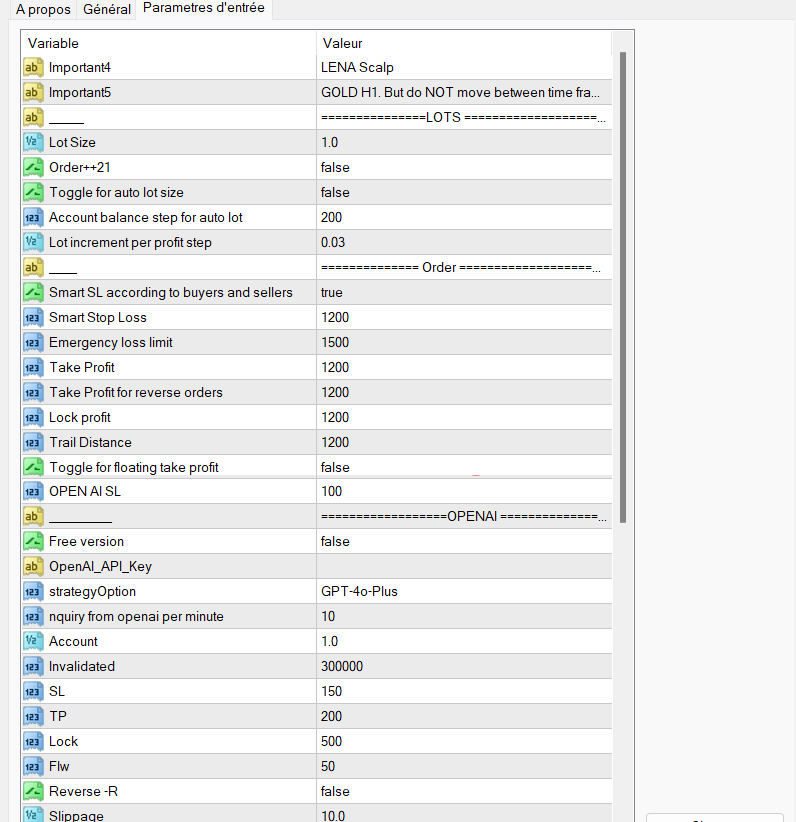Open the Reverse -R false value selector
Viewport: 796px width, 822px height.
(462, 792)
